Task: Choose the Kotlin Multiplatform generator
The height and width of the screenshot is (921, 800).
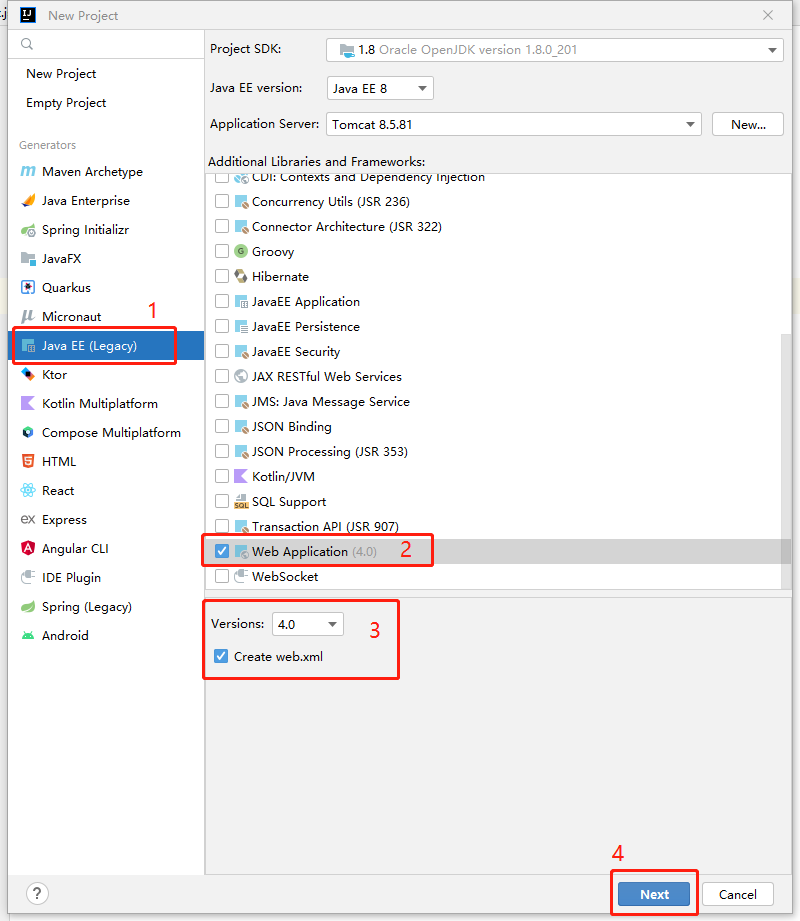Action: click(106, 404)
